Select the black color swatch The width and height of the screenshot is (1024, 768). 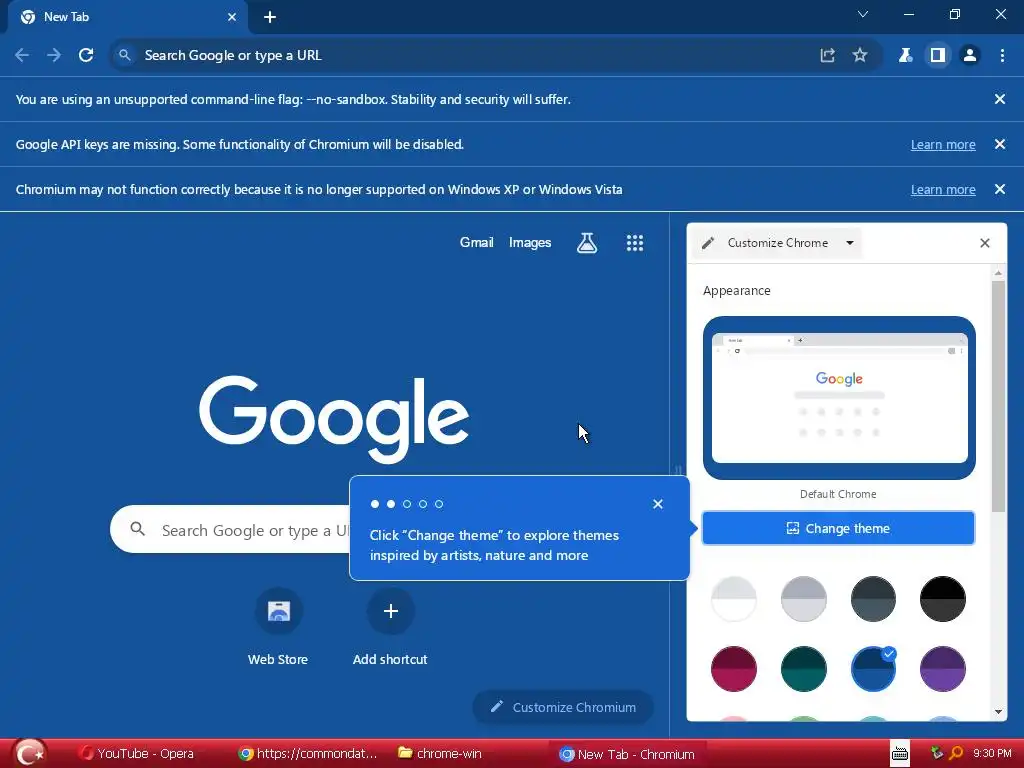[x=942, y=599]
